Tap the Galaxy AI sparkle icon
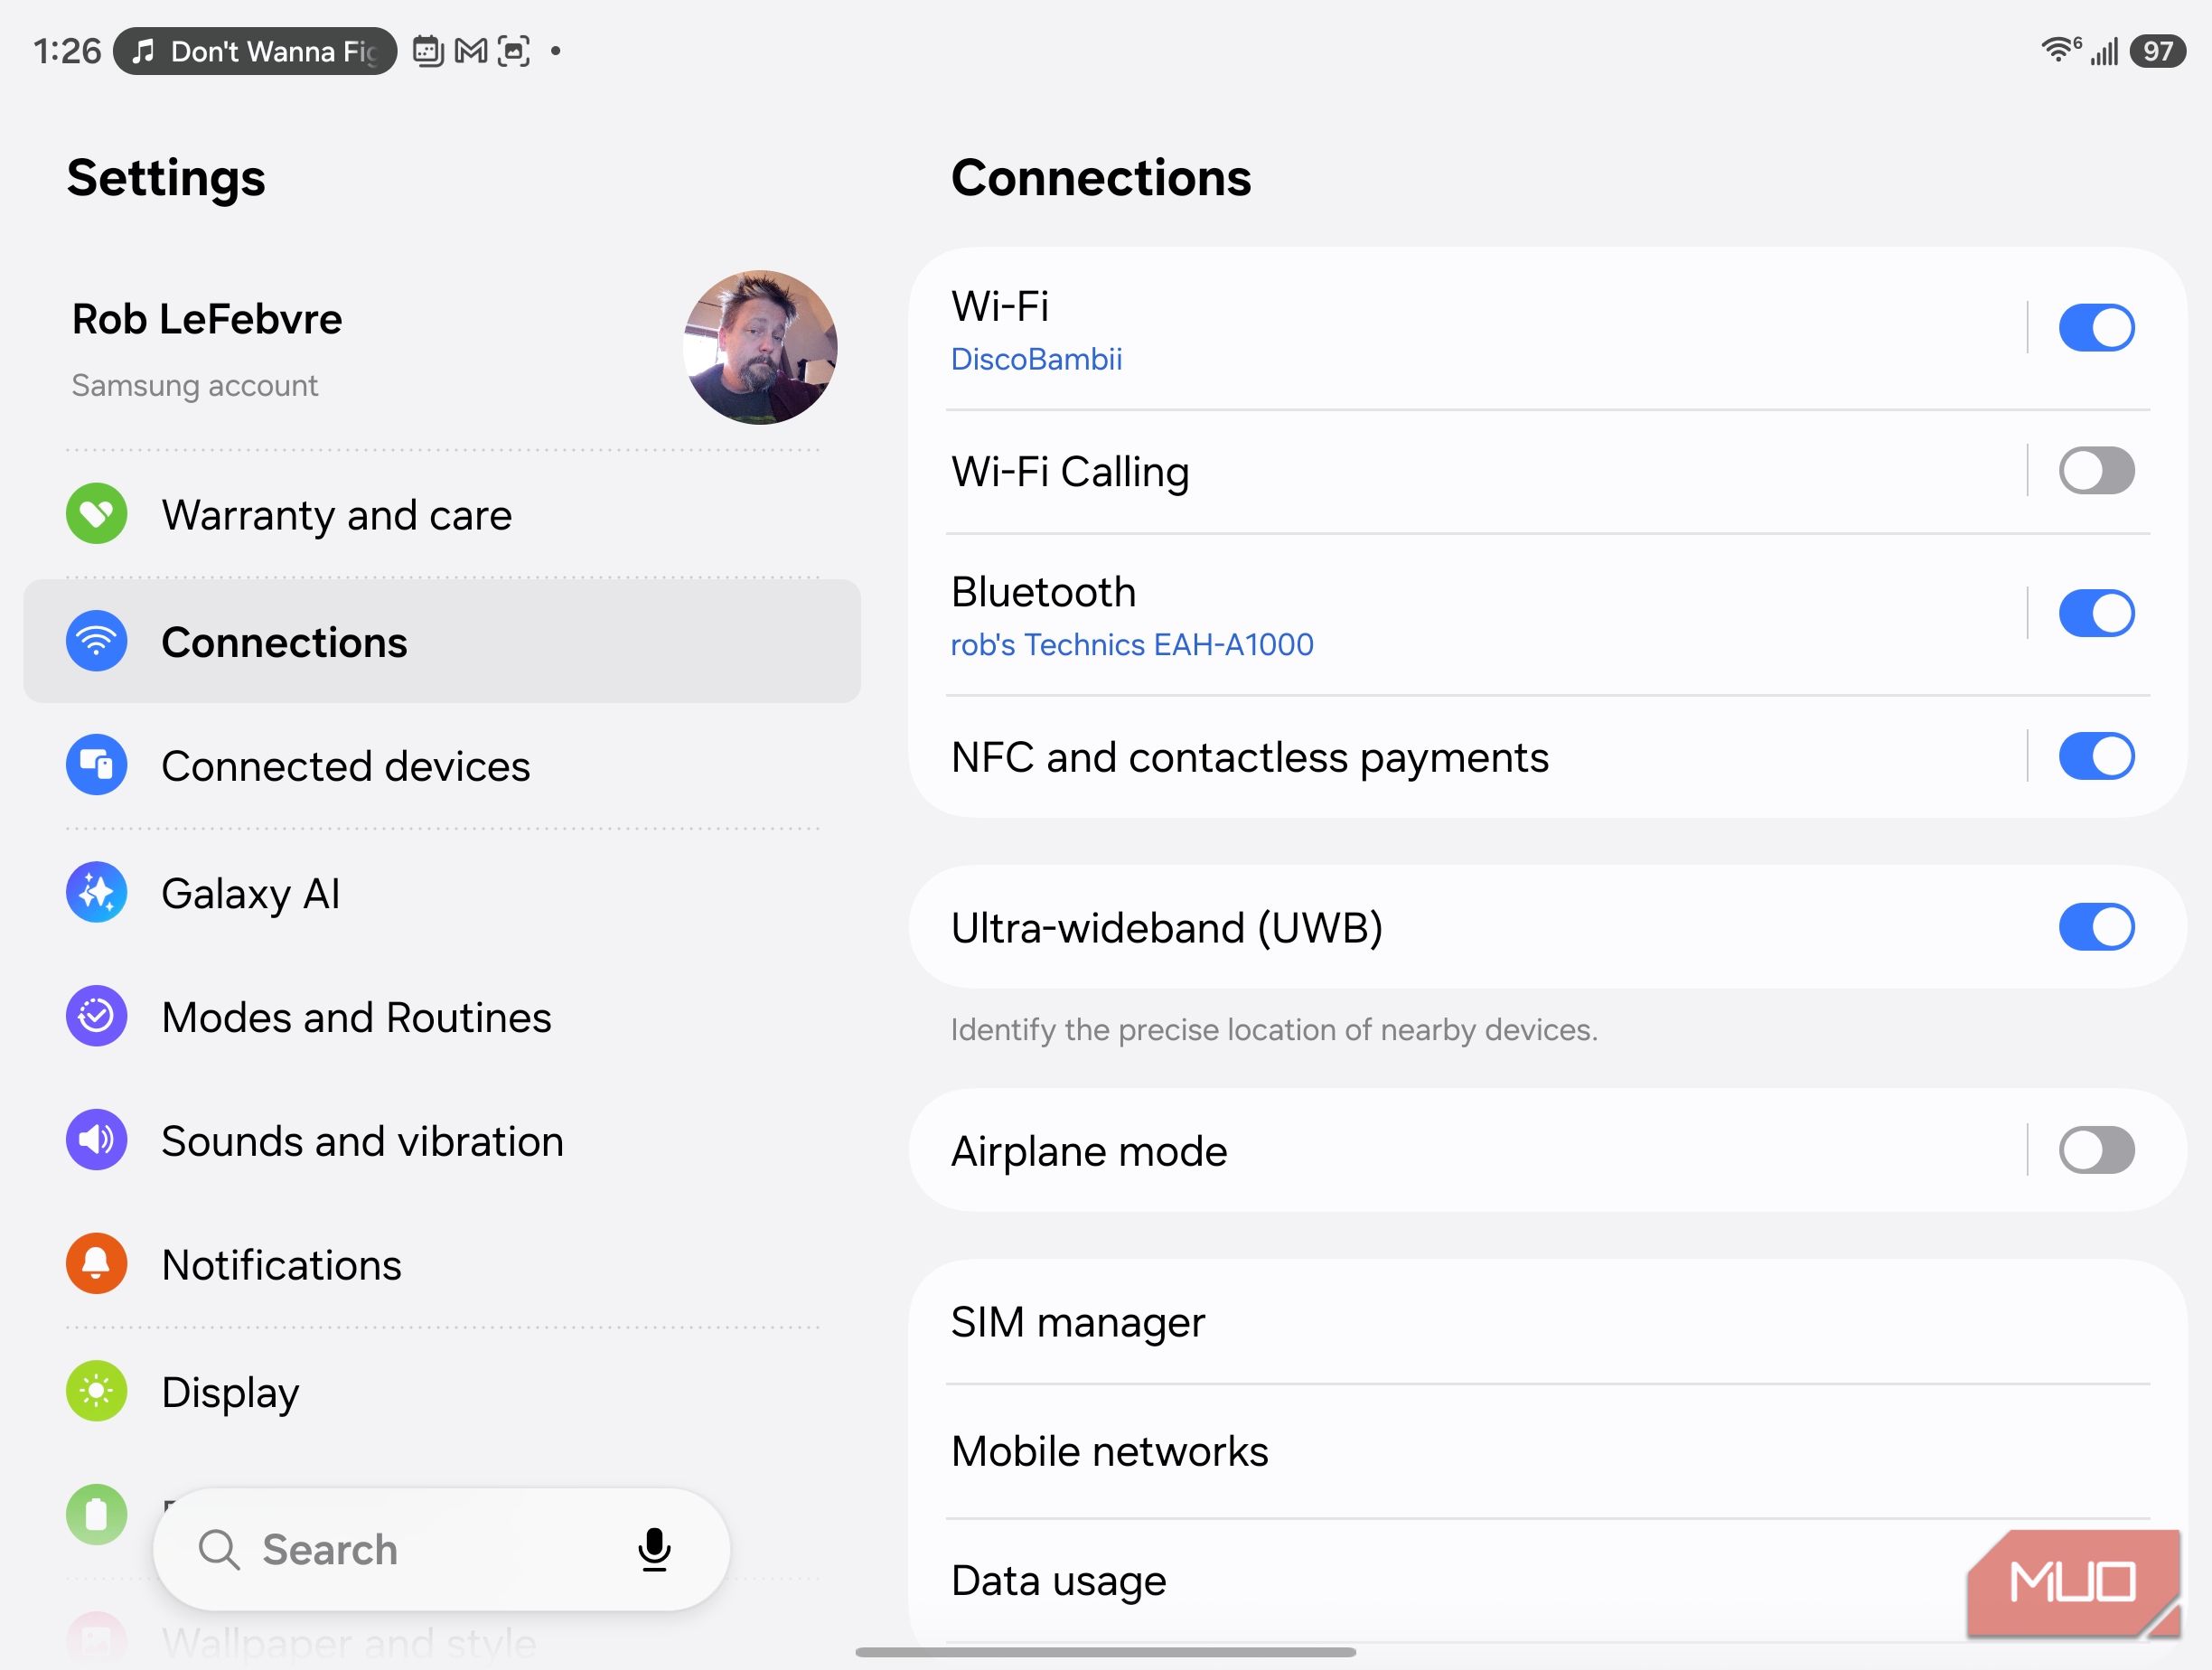The height and width of the screenshot is (1670, 2212). [96, 892]
